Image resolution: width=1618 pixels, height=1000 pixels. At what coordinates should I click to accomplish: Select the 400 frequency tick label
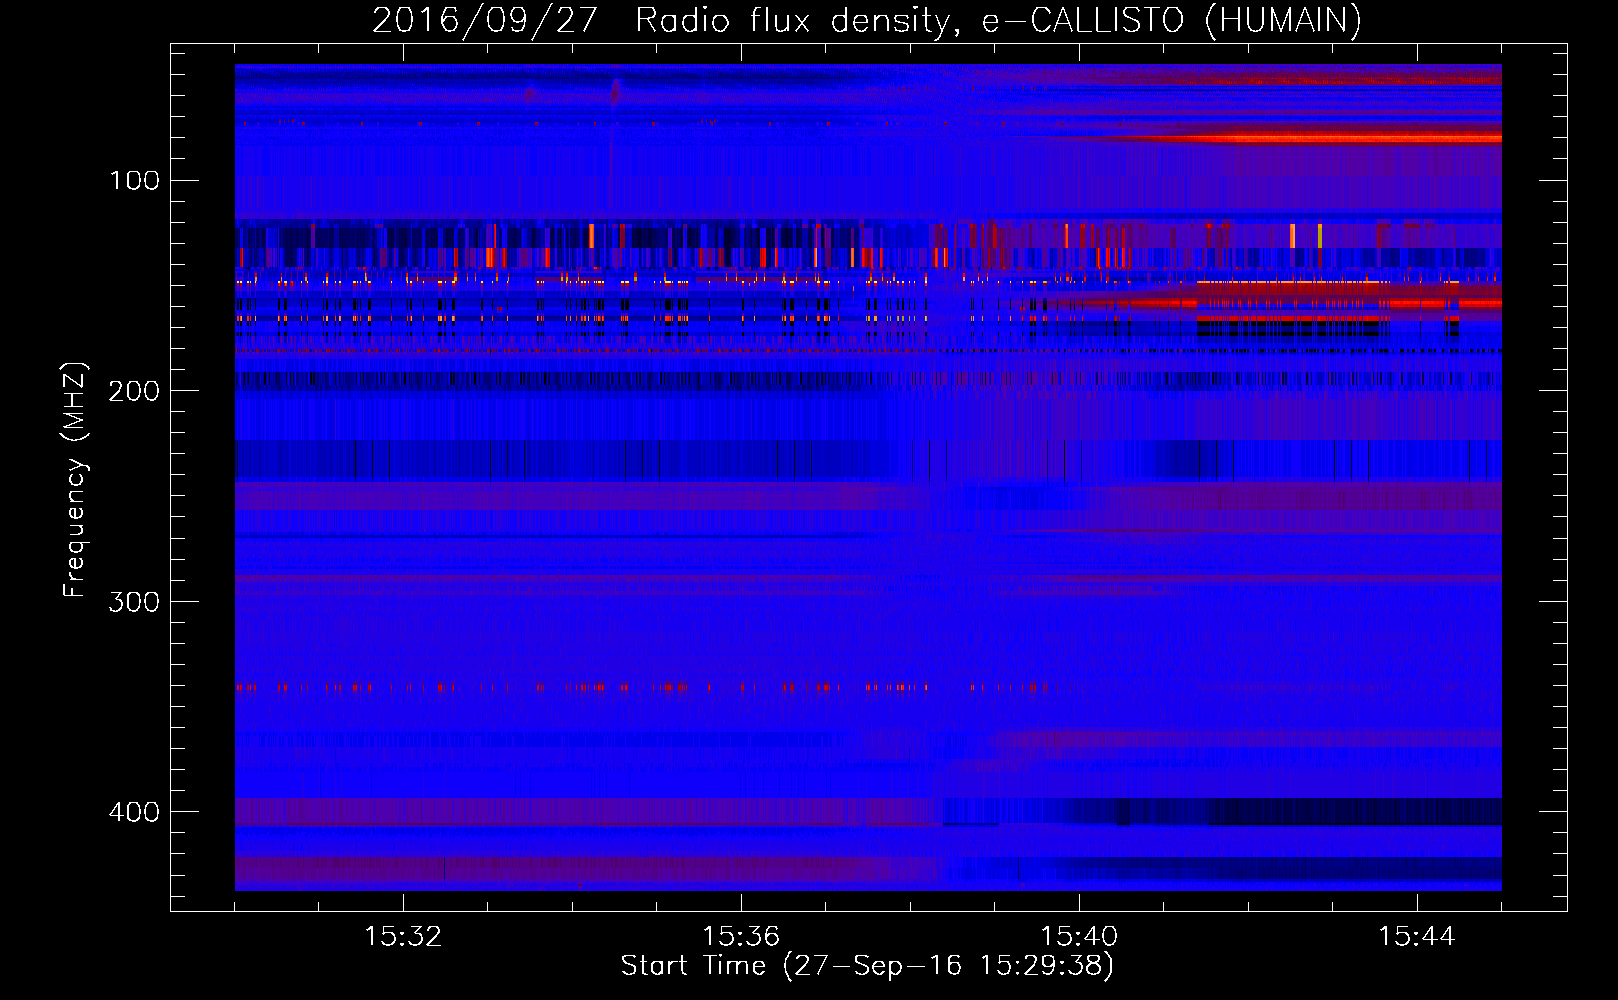134,811
